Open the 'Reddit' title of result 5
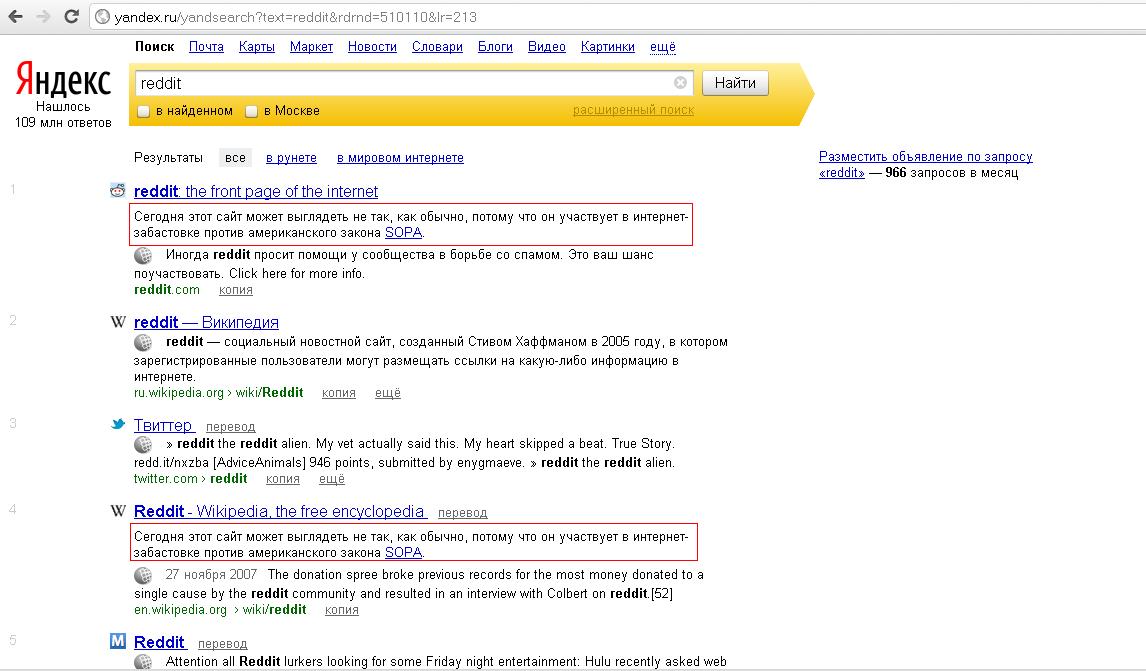 pos(159,642)
